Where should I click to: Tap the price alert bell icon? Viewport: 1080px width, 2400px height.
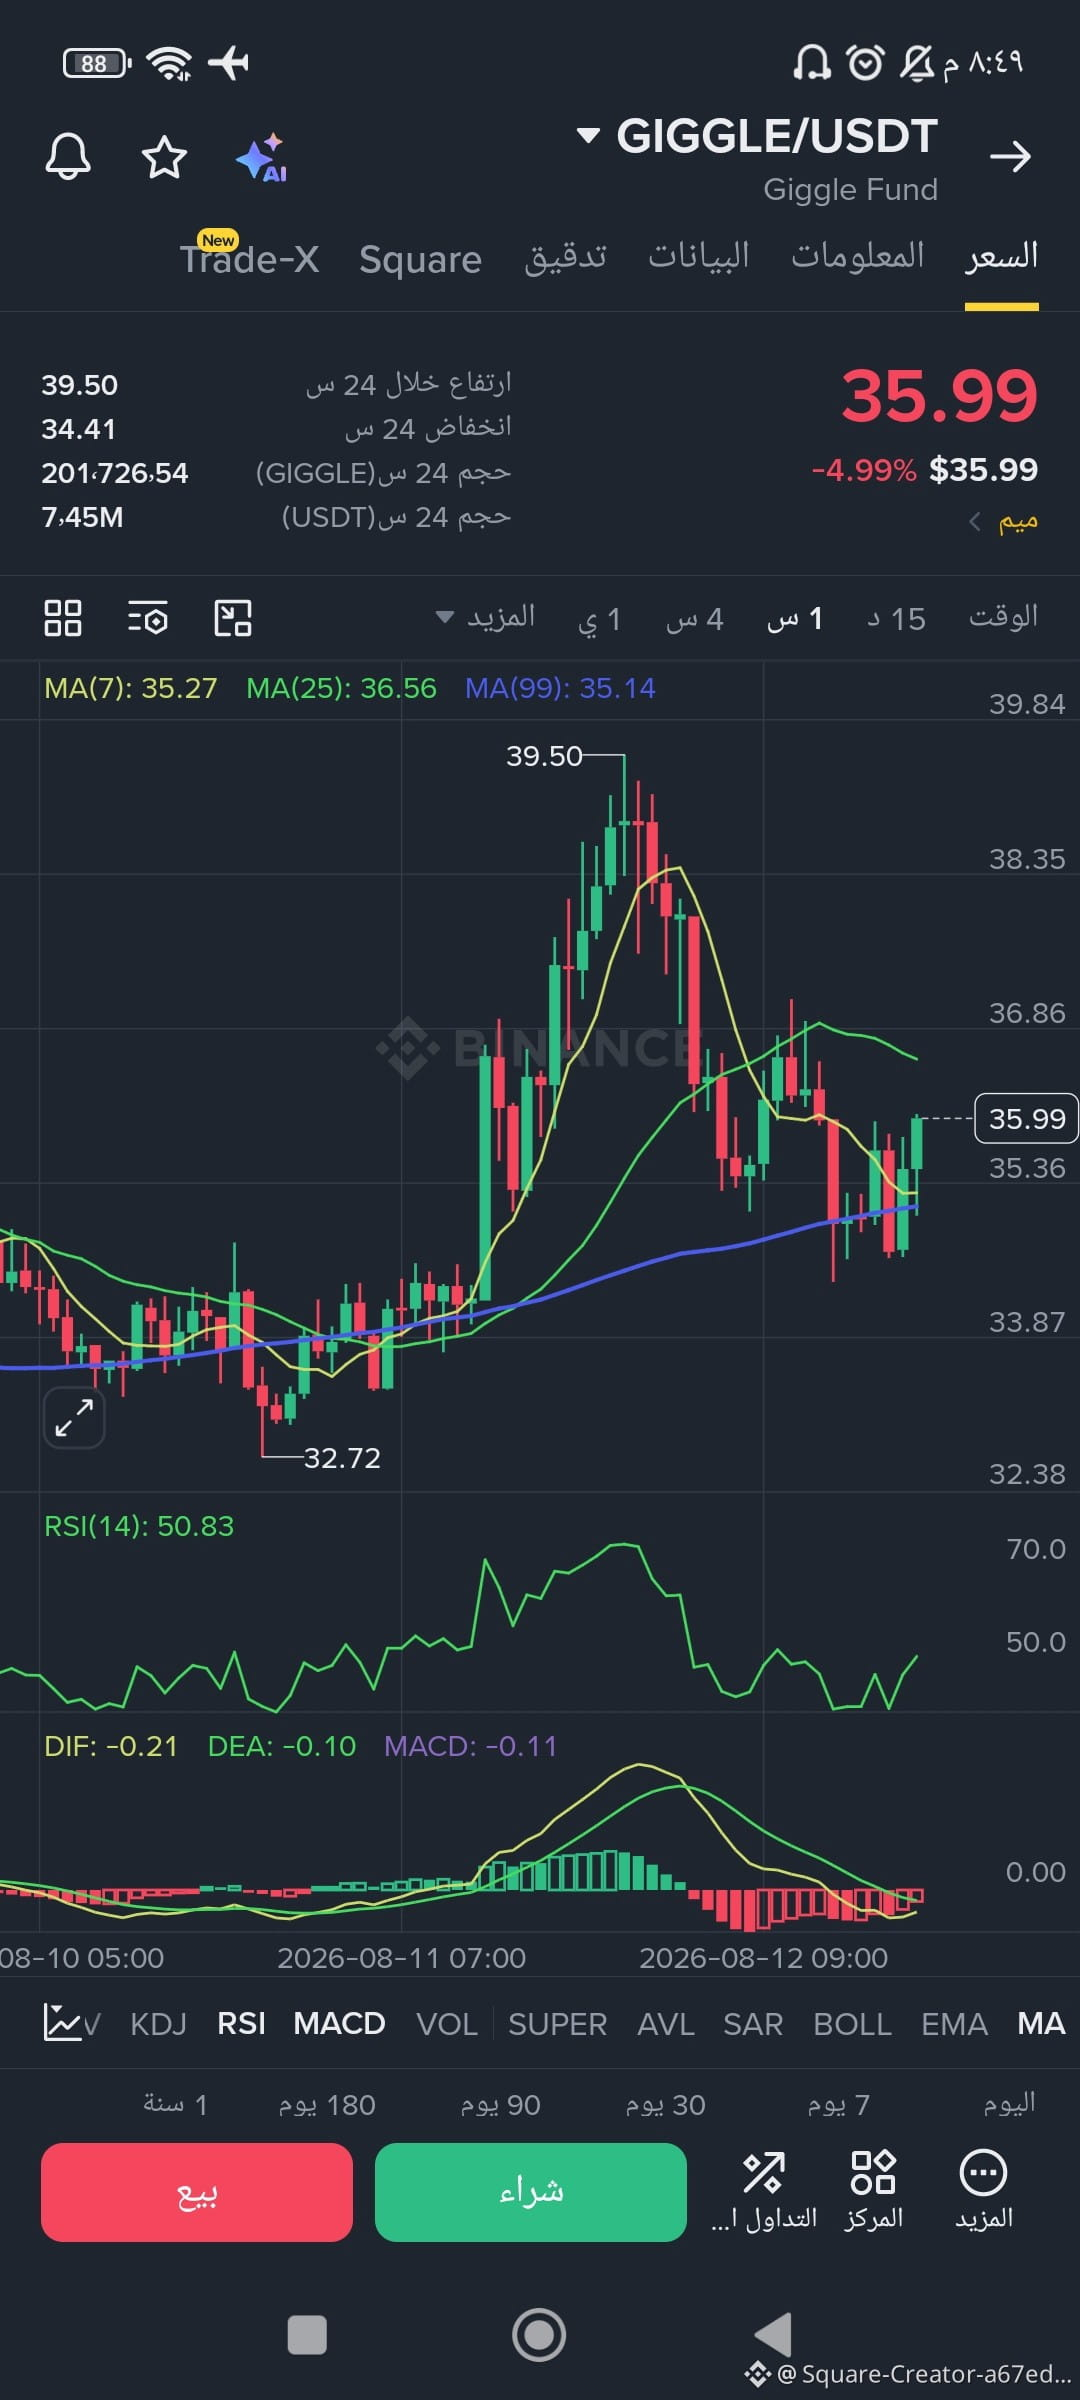[x=68, y=157]
